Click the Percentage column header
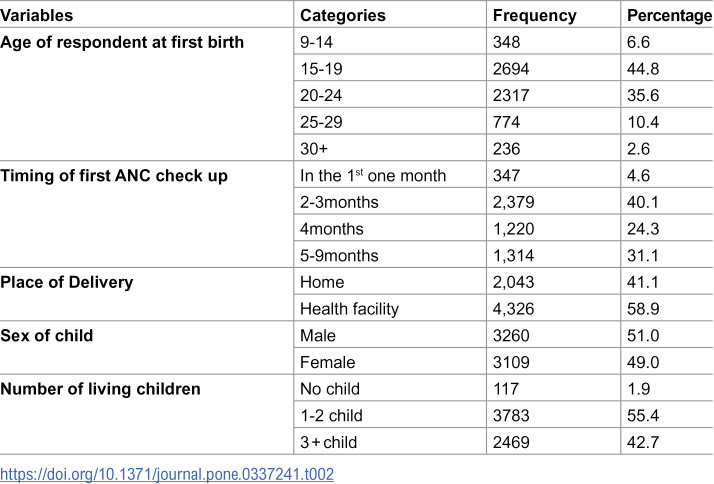The image size is (714, 484). coord(670,15)
